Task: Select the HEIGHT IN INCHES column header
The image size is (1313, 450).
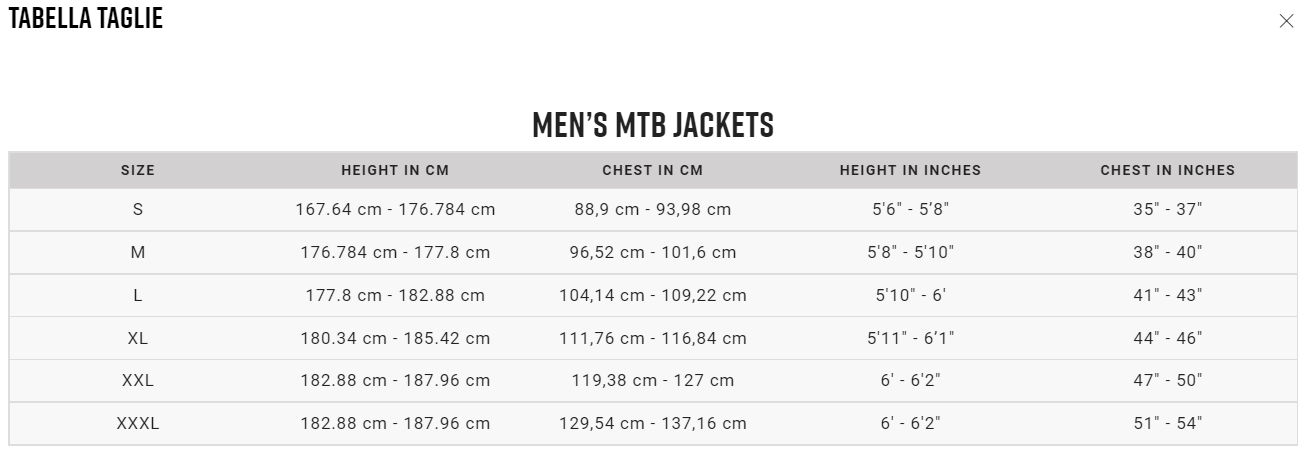Action: coord(911,170)
